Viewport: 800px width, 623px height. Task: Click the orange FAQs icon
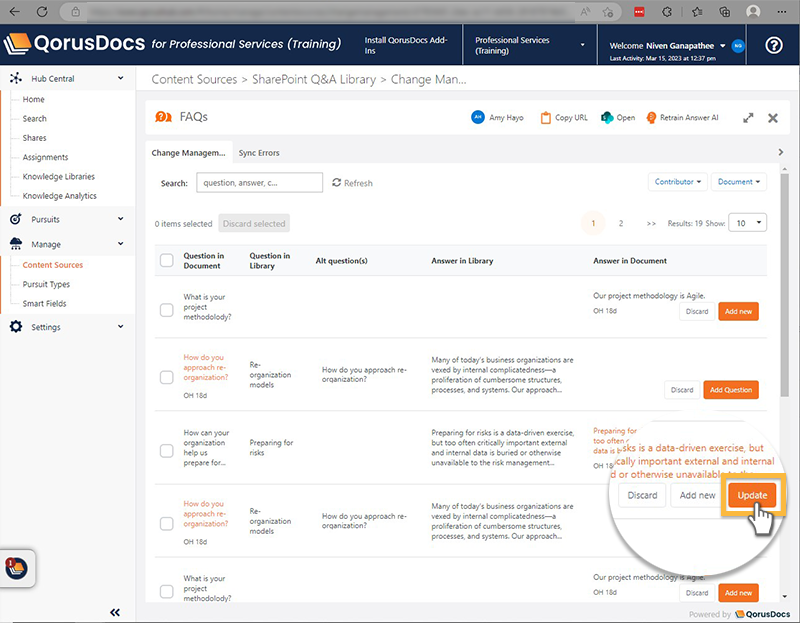pos(163,117)
